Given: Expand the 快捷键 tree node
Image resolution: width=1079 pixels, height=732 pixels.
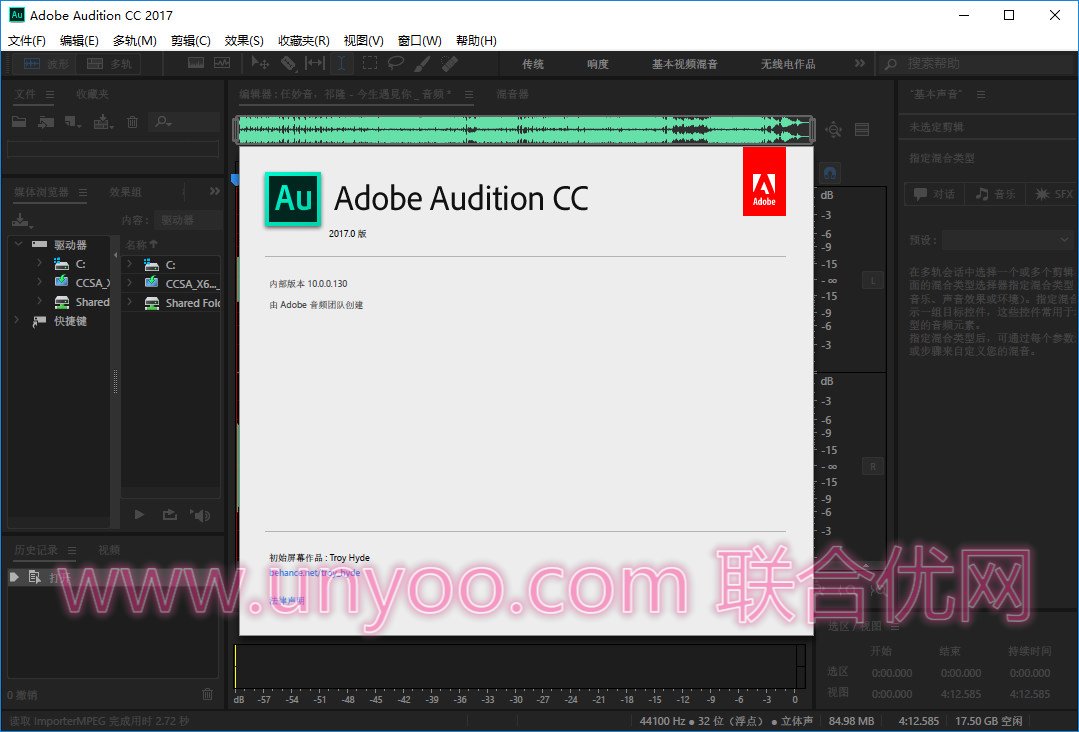Looking at the screenshot, I should (x=17, y=321).
